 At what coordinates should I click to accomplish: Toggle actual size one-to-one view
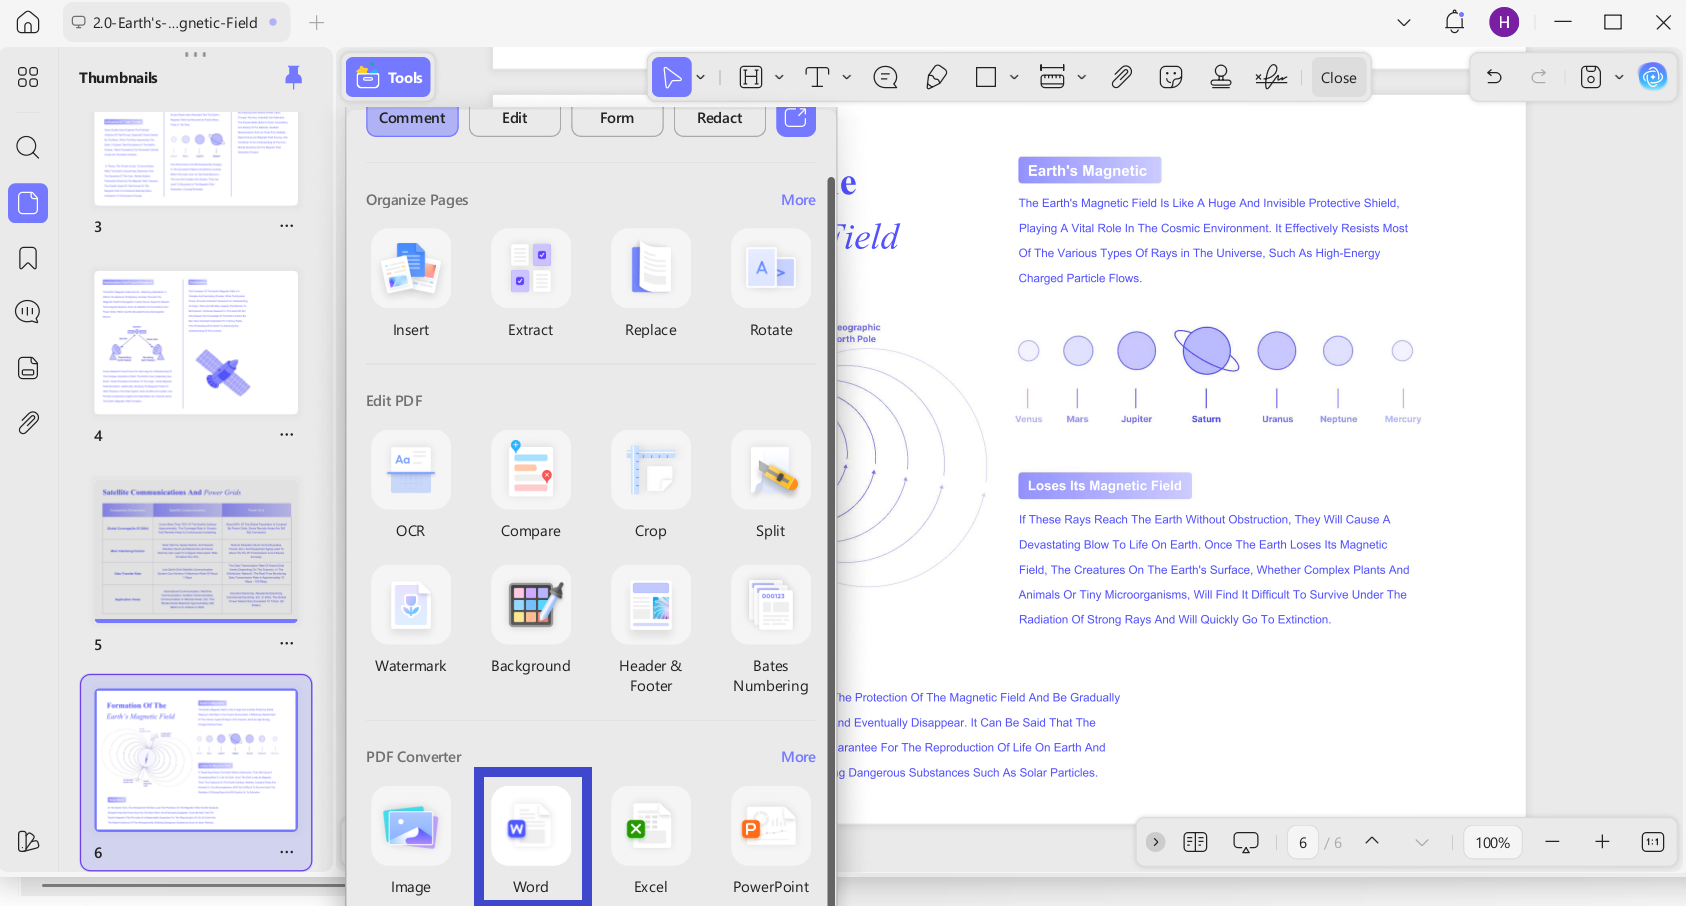click(1653, 842)
